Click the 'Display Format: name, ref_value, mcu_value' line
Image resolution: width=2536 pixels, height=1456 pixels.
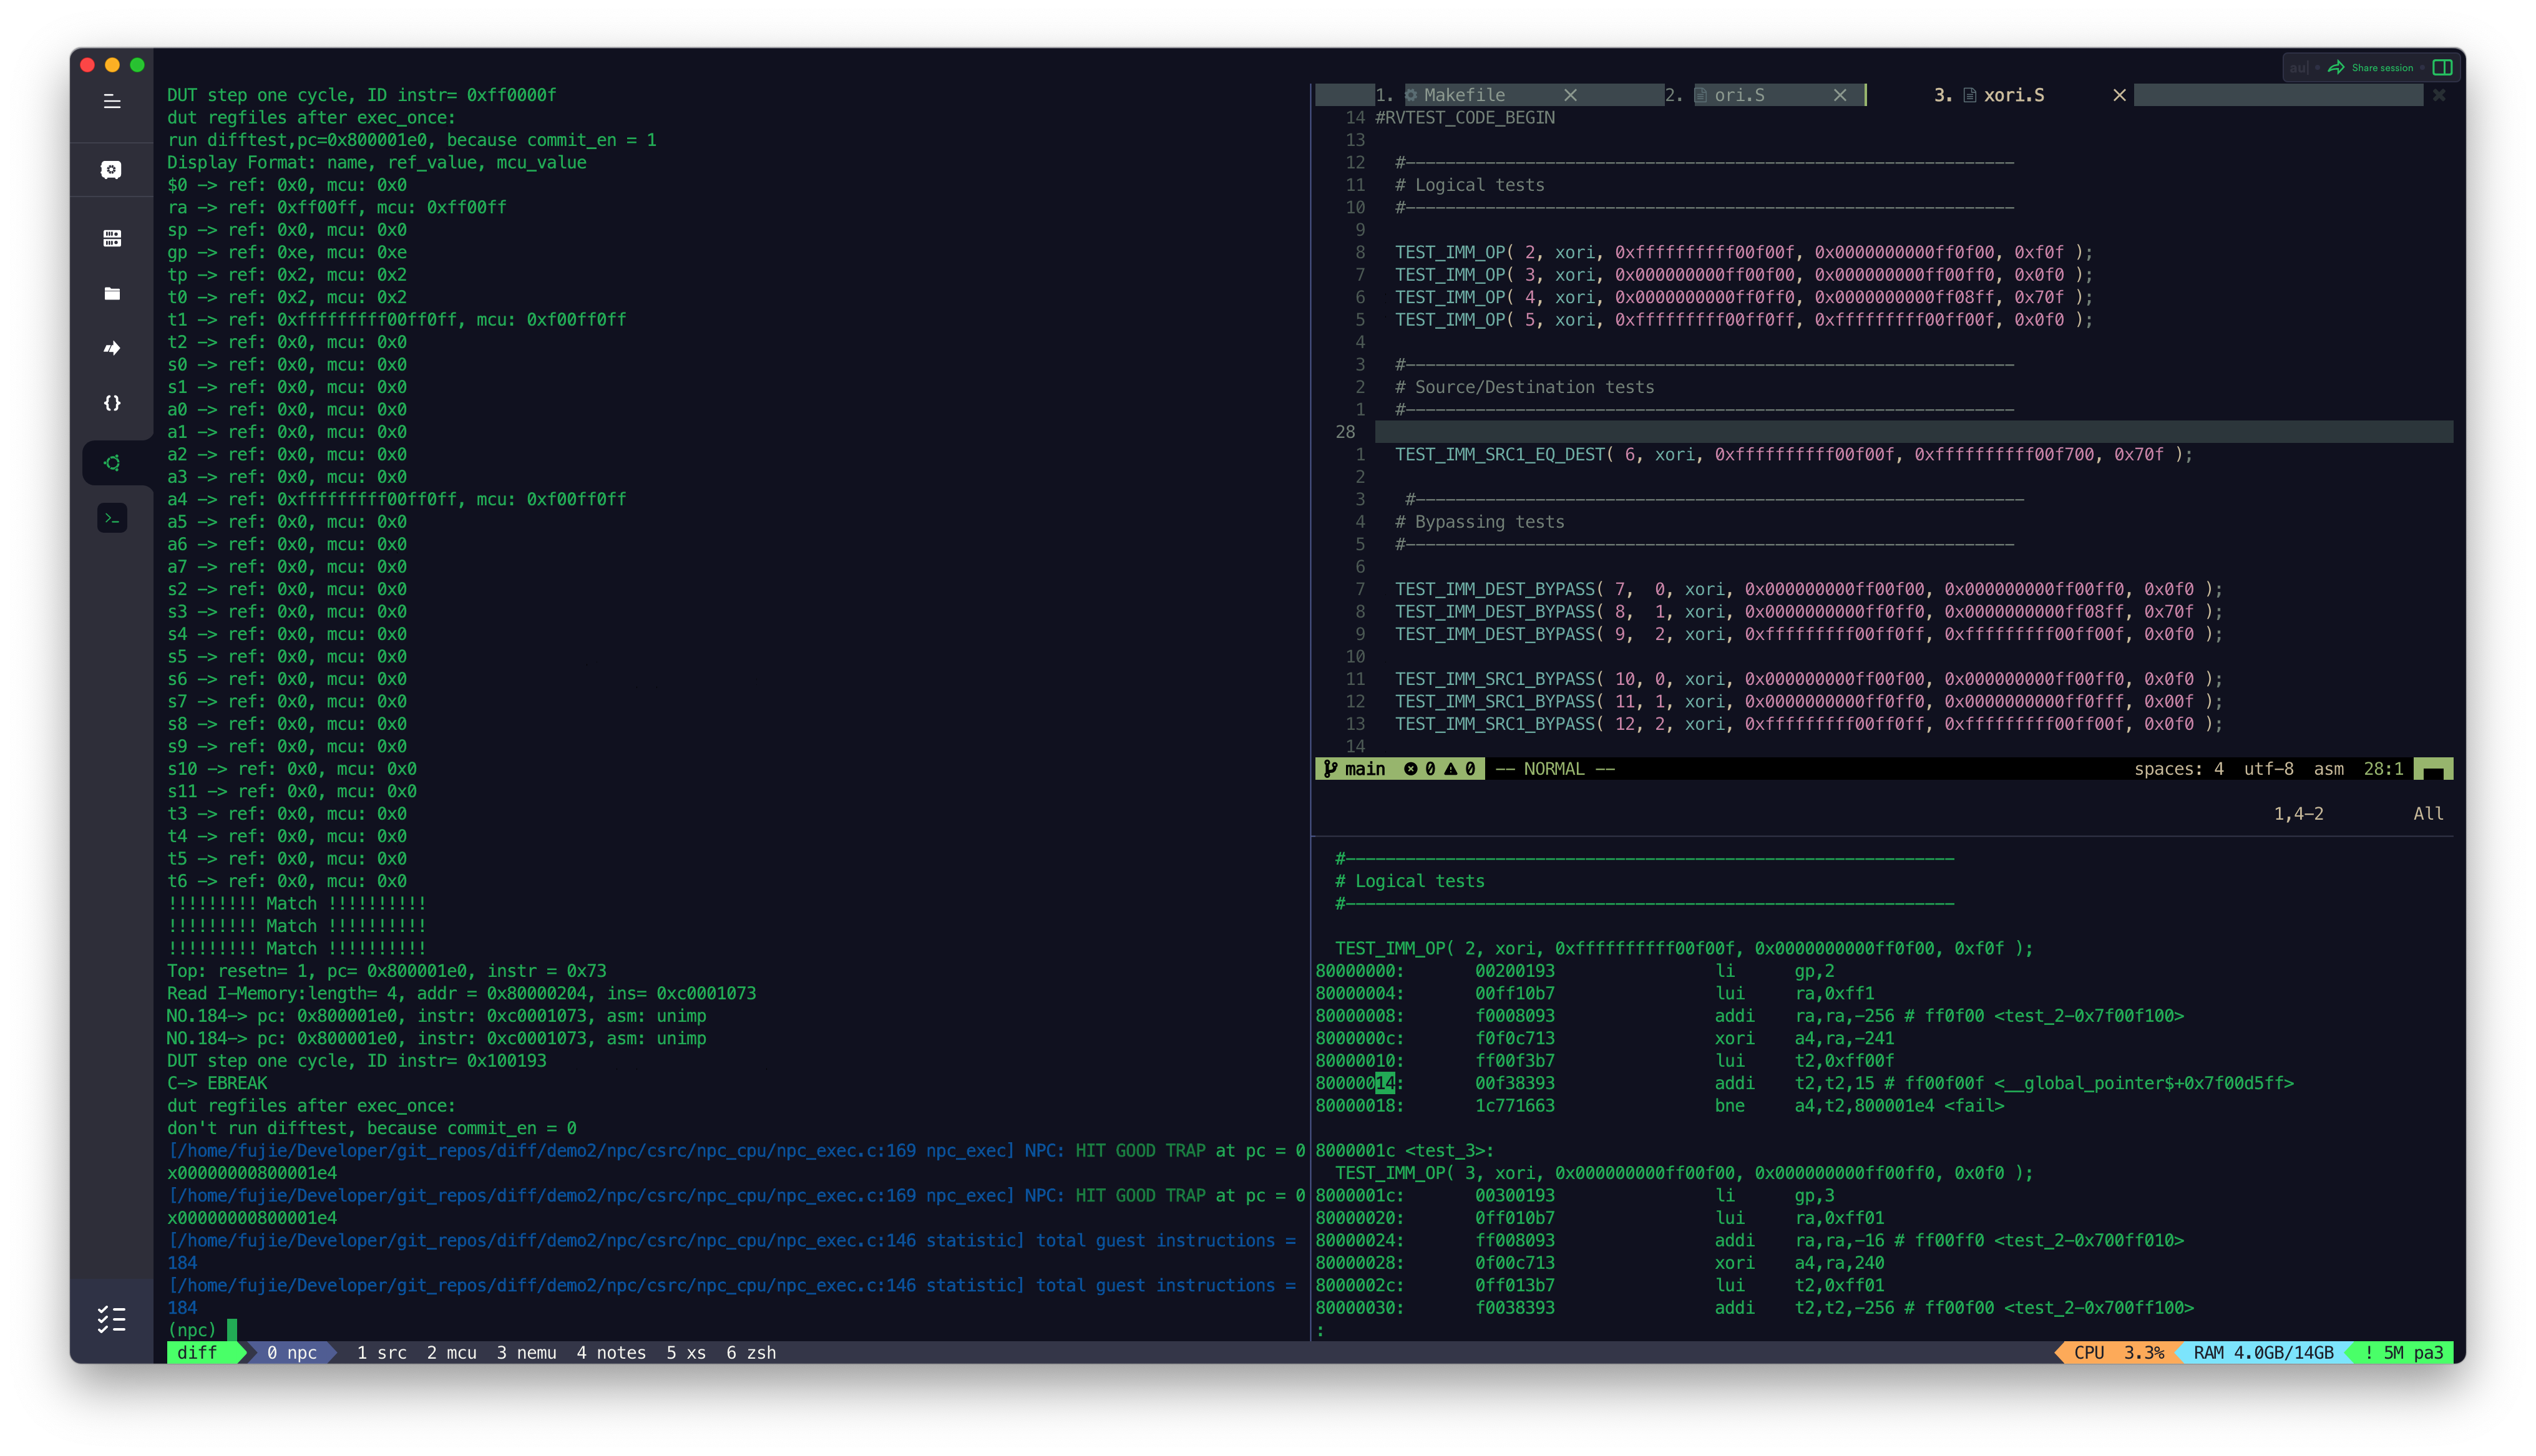[376, 162]
